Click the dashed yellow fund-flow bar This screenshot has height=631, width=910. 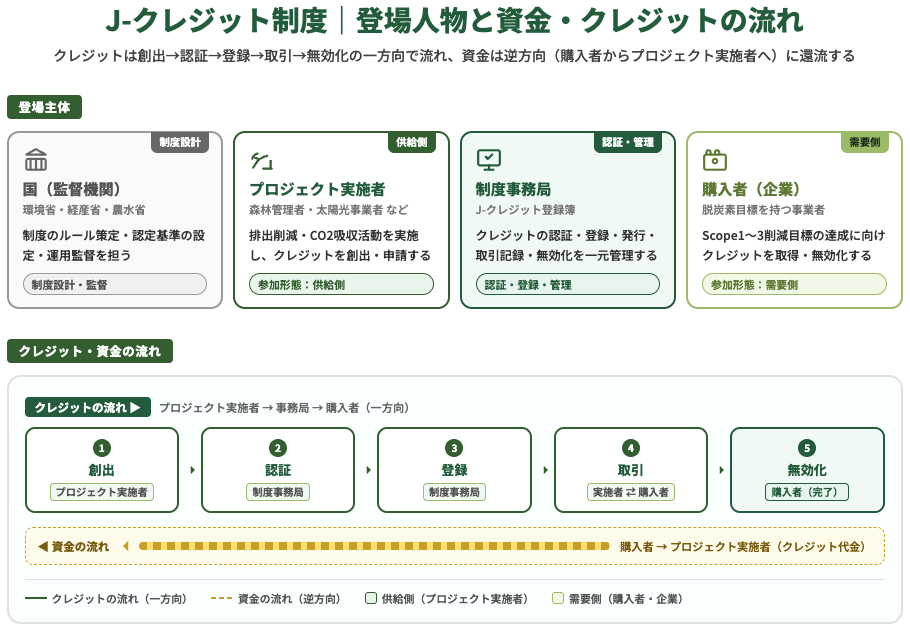(374, 546)
